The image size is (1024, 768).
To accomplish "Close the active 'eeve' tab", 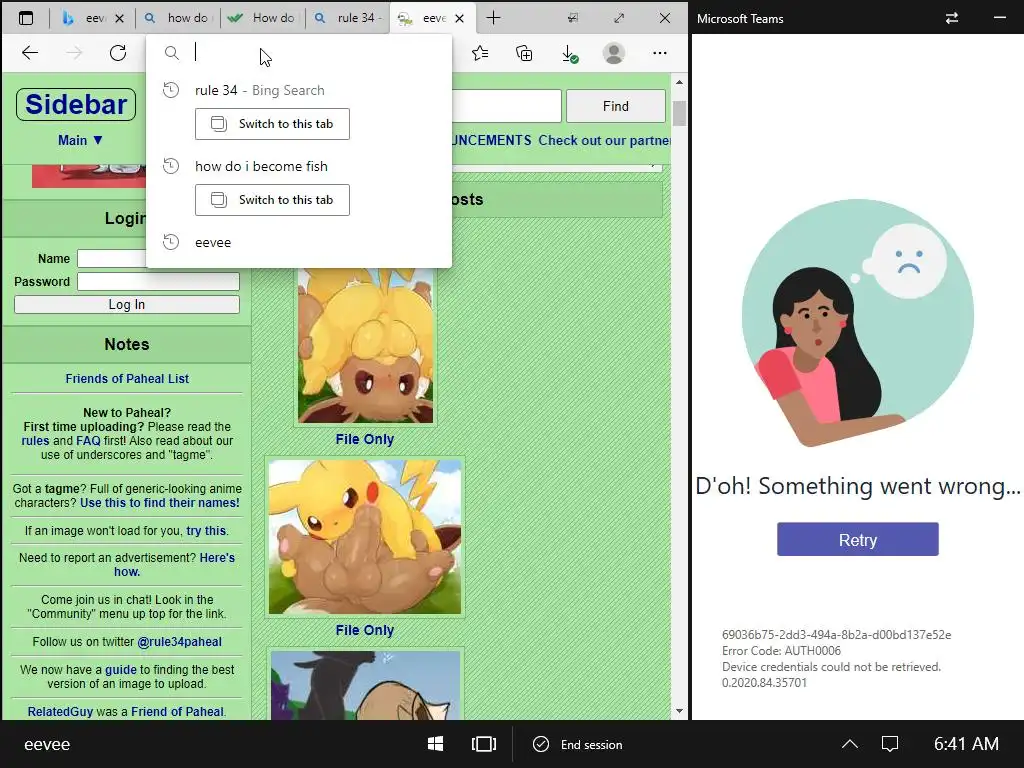I will point(460,18).
